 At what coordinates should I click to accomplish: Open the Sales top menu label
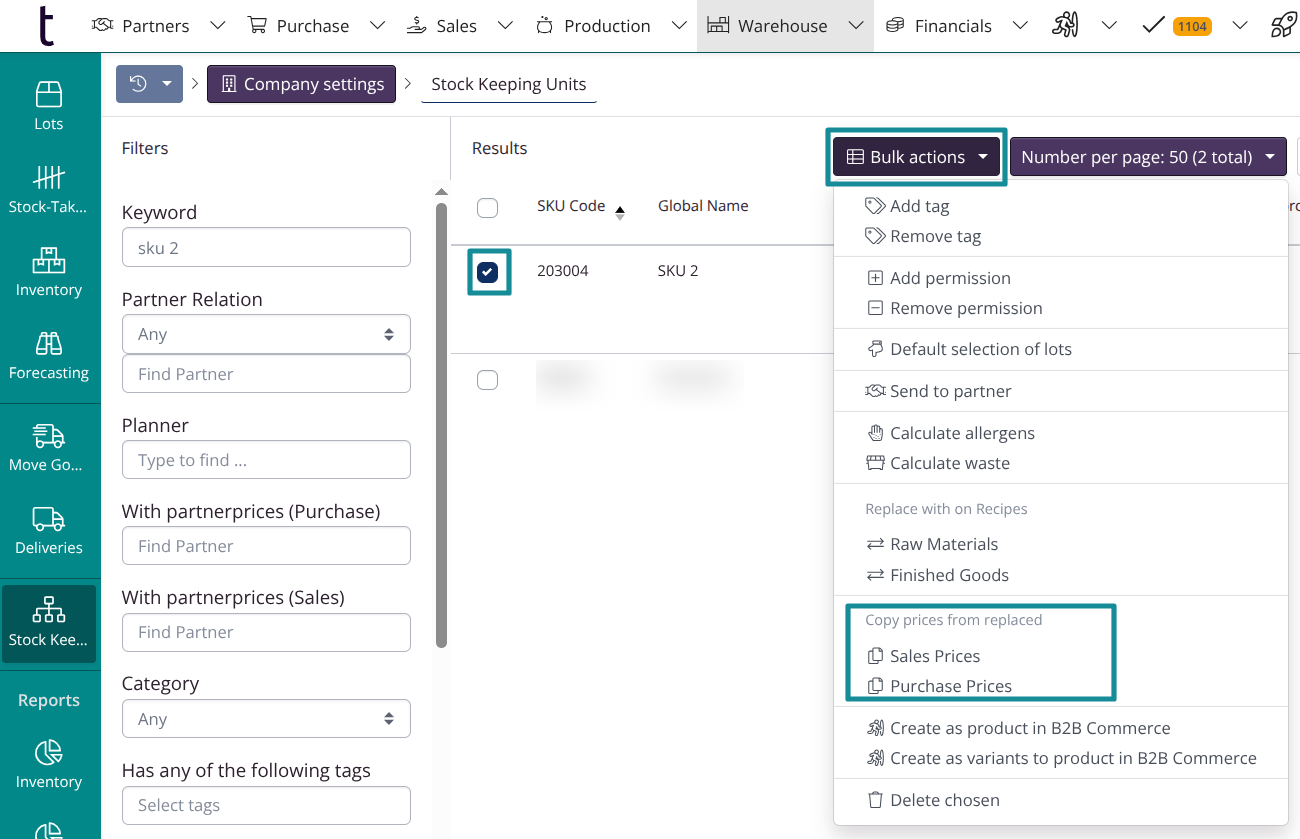tap(457, 26)
